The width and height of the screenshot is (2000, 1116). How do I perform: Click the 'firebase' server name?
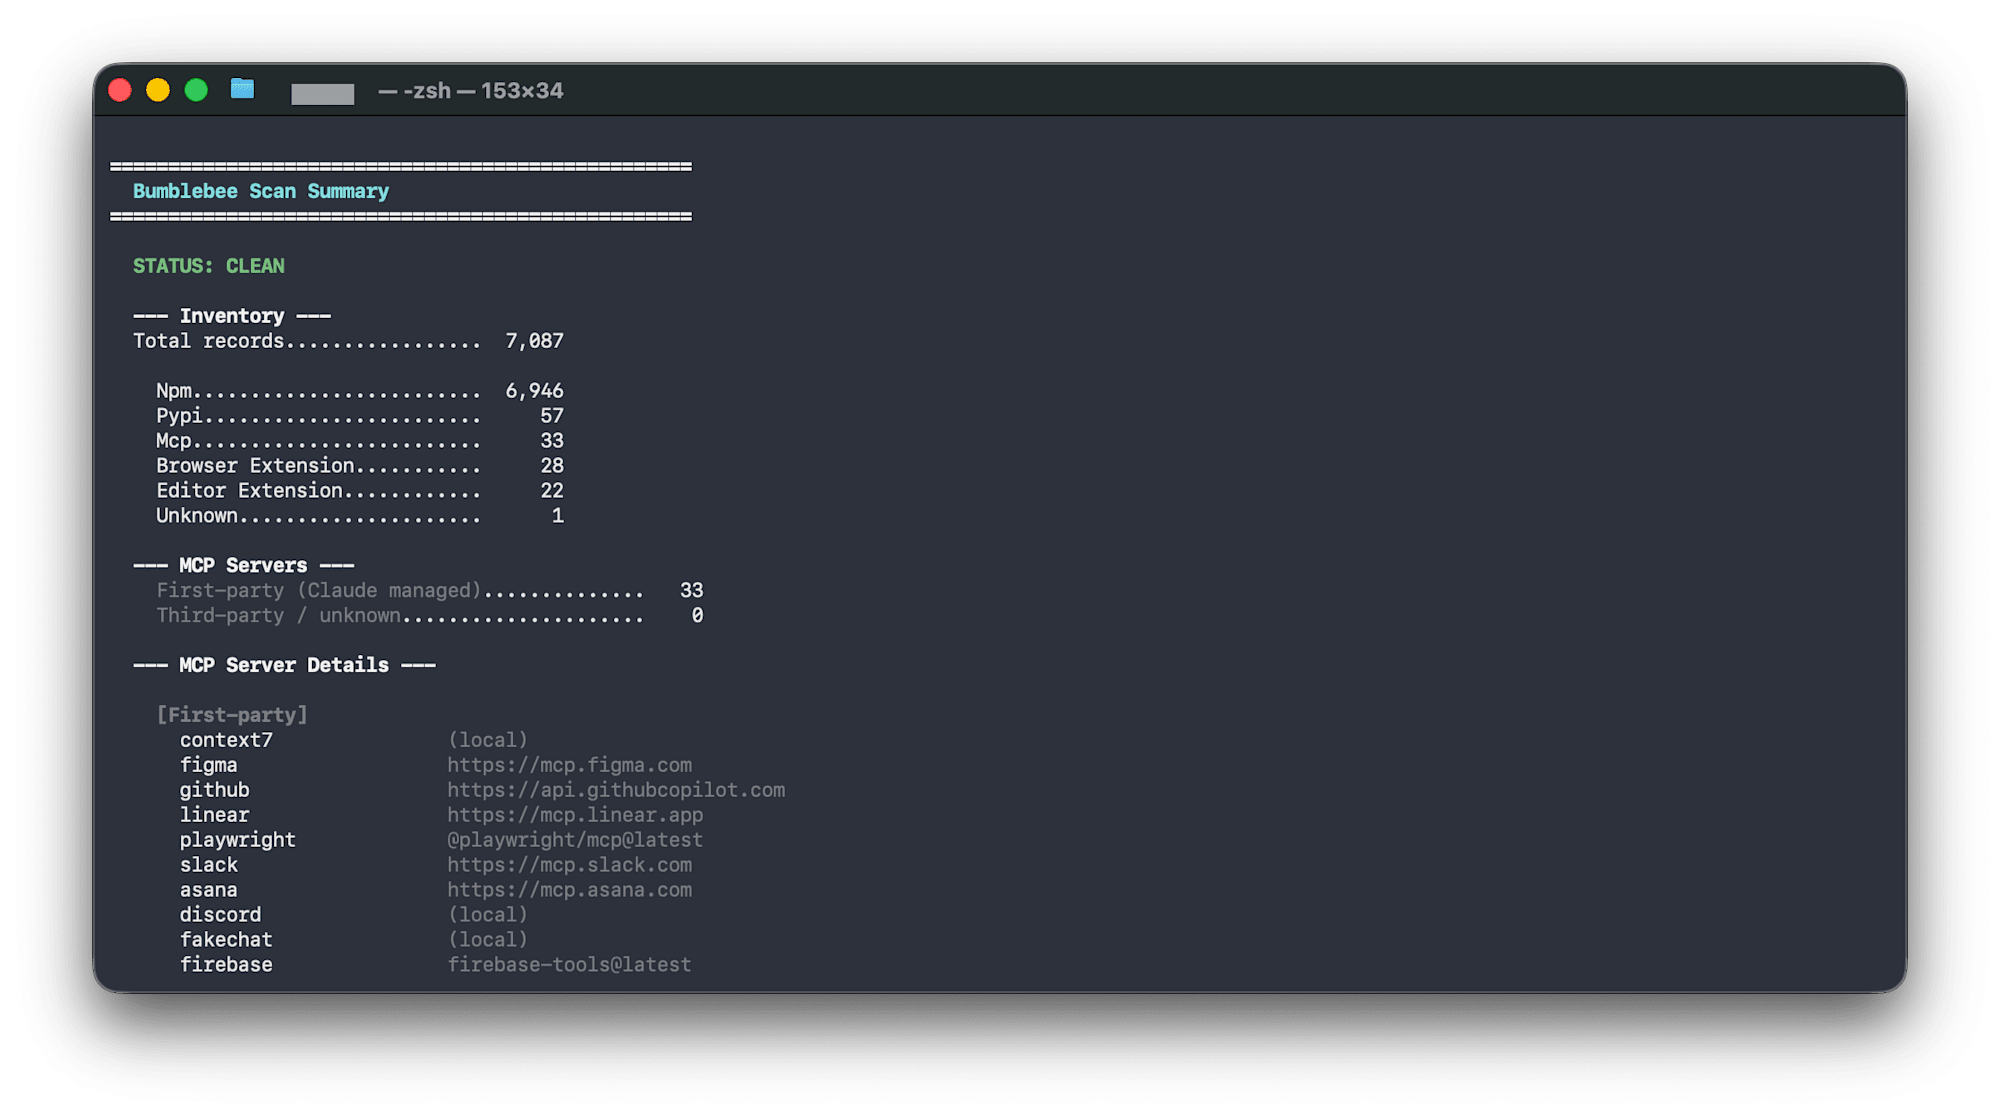pyautogui.click(x=226, y=966)
